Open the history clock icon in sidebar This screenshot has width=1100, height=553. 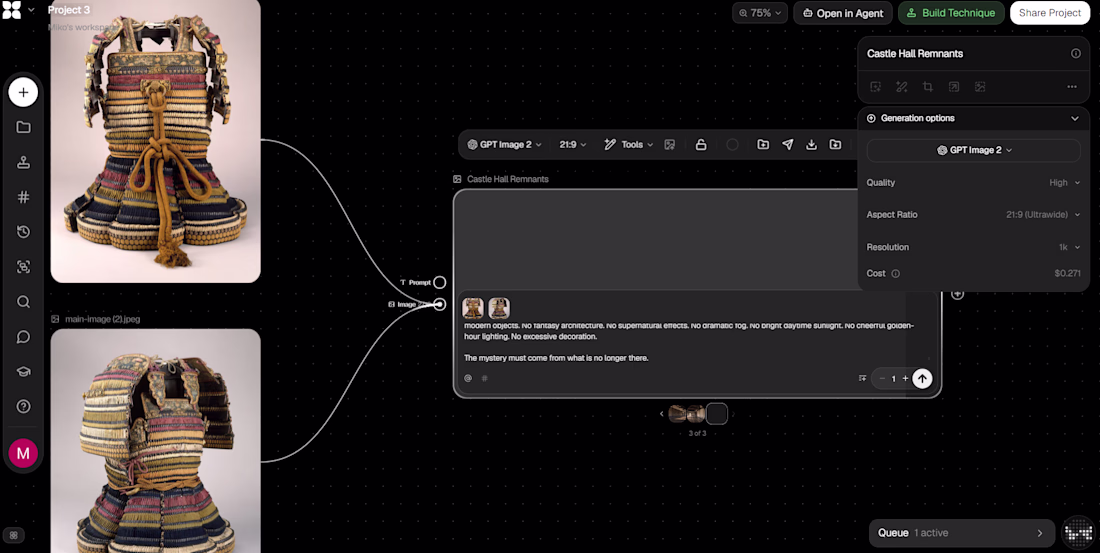[23, 232]
